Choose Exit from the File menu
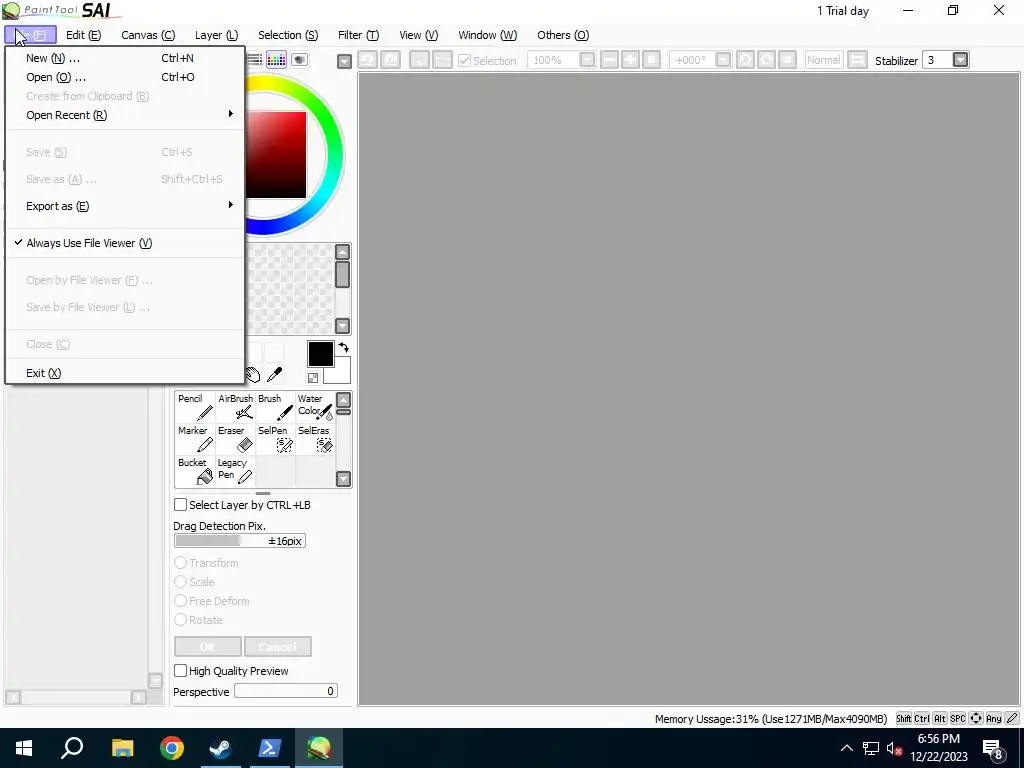The image size is (1024, 768). point(125,373)
